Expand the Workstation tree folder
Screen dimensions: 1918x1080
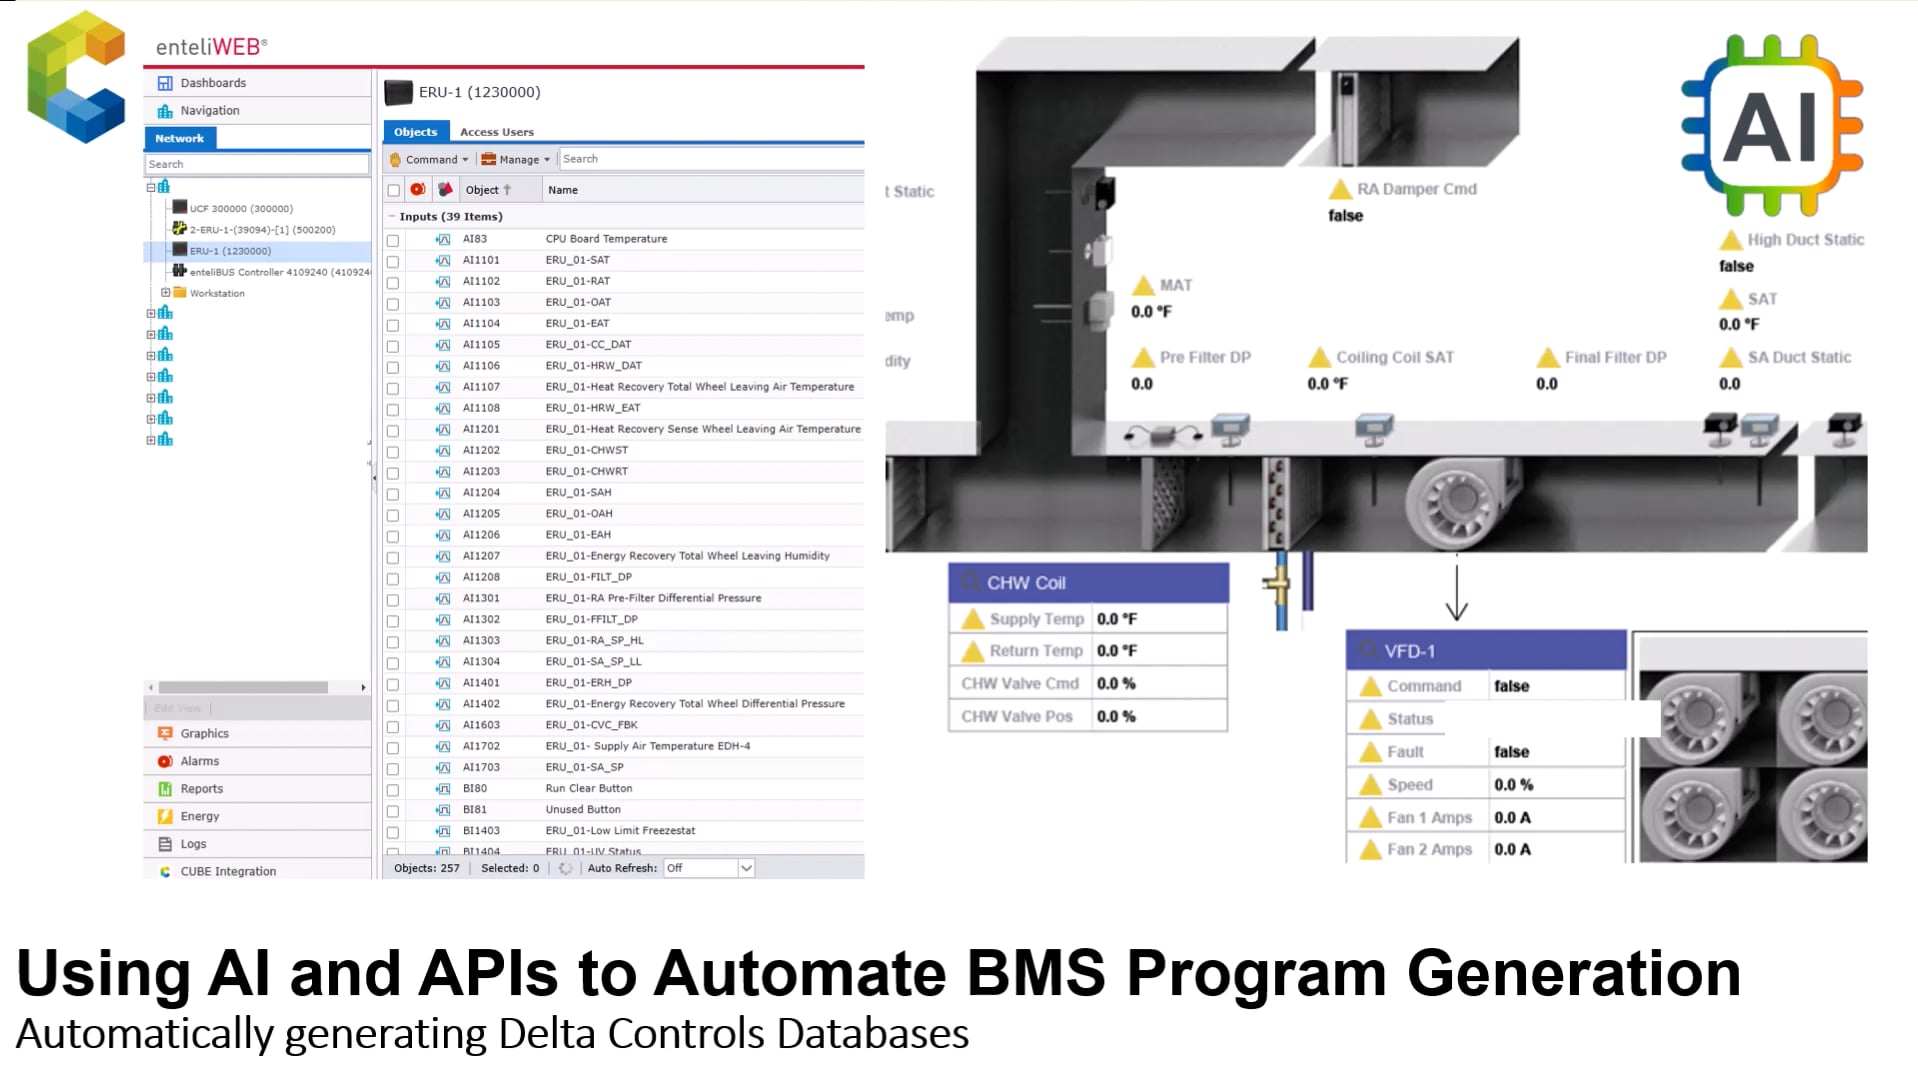pos(165,293)
